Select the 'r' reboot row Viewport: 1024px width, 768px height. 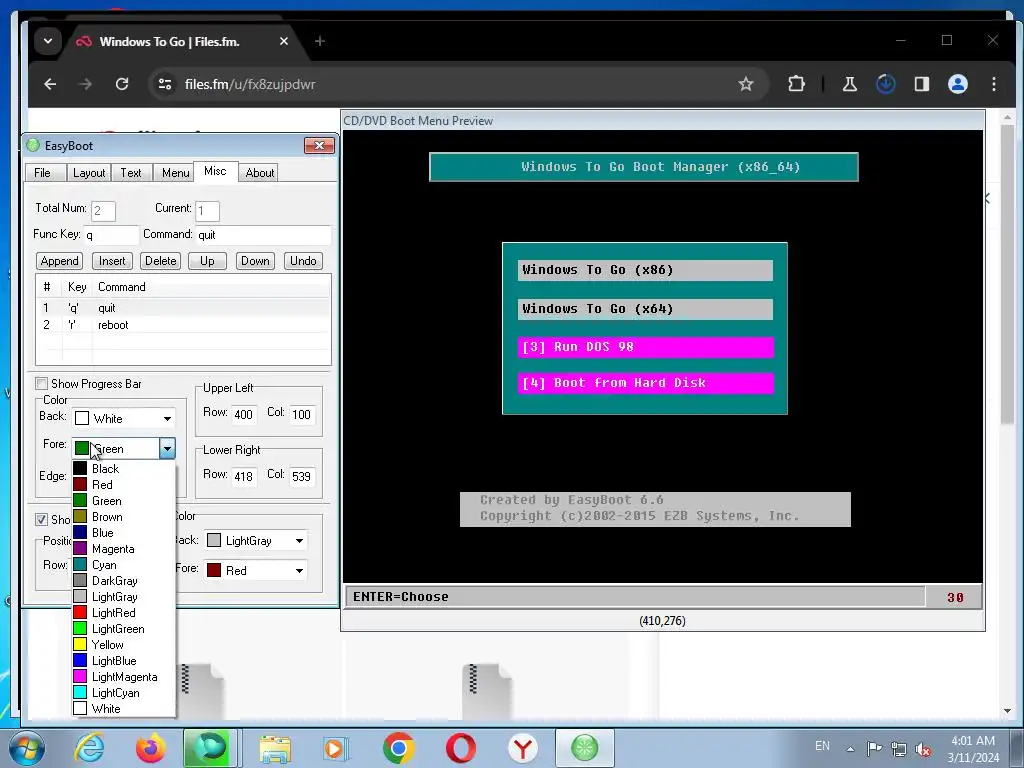(184, 325)
